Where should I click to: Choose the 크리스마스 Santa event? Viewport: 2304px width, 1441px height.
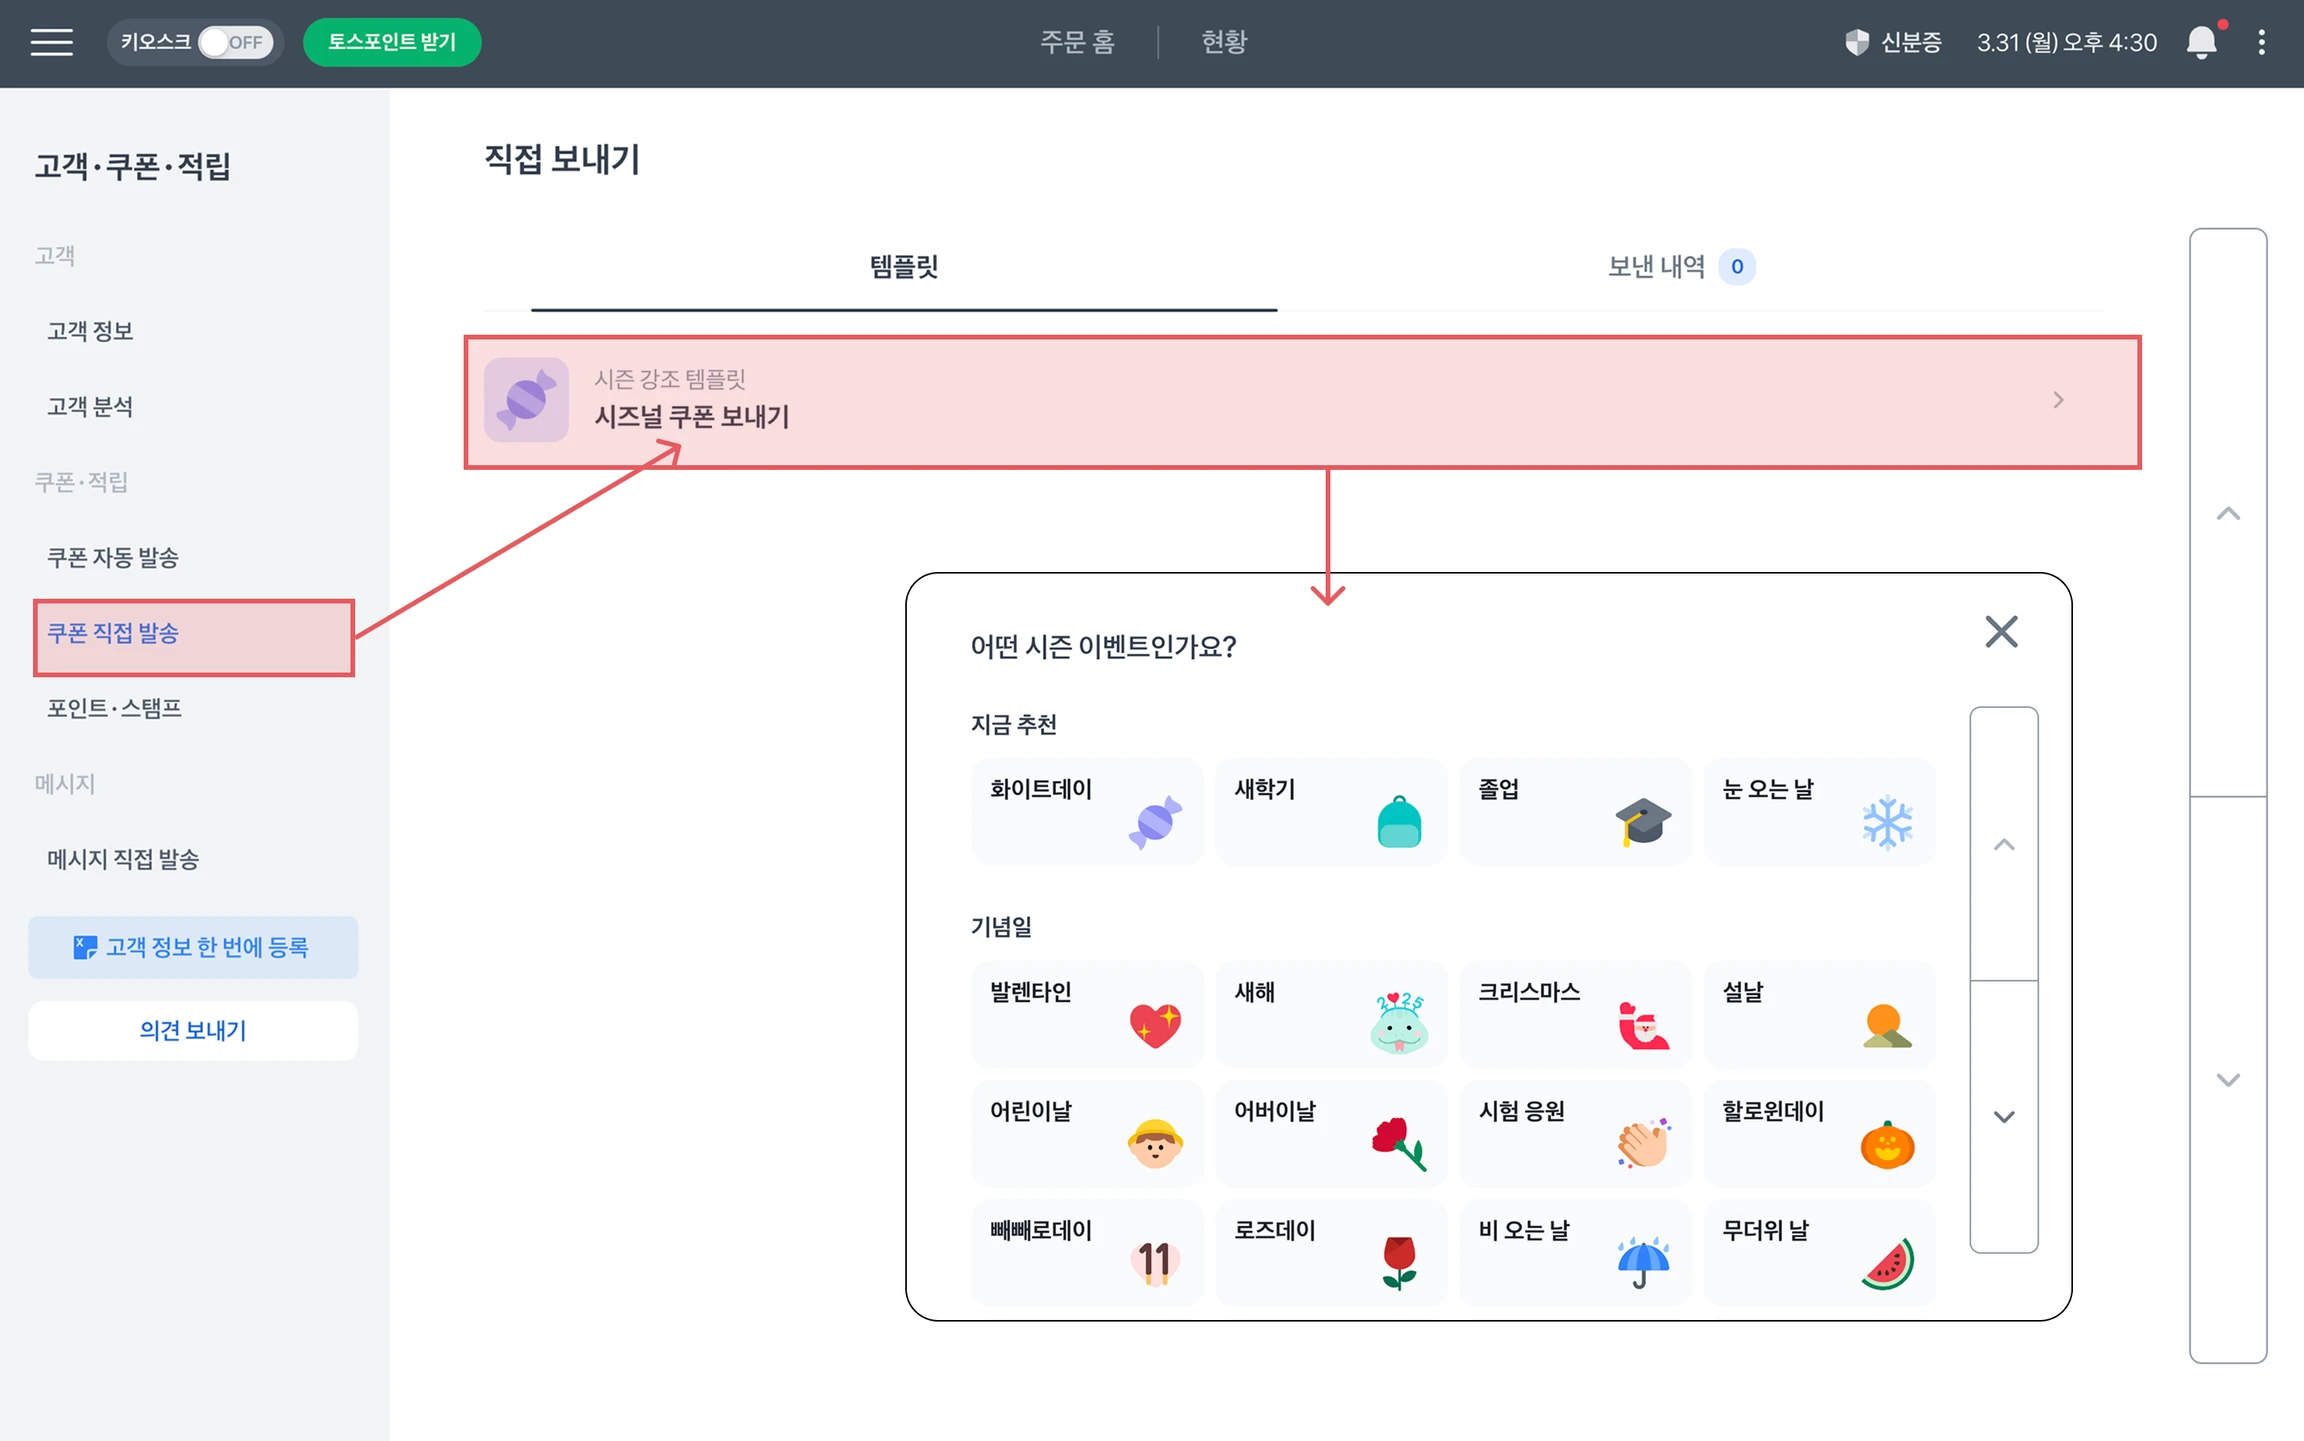click(x=1574, y=1014)
